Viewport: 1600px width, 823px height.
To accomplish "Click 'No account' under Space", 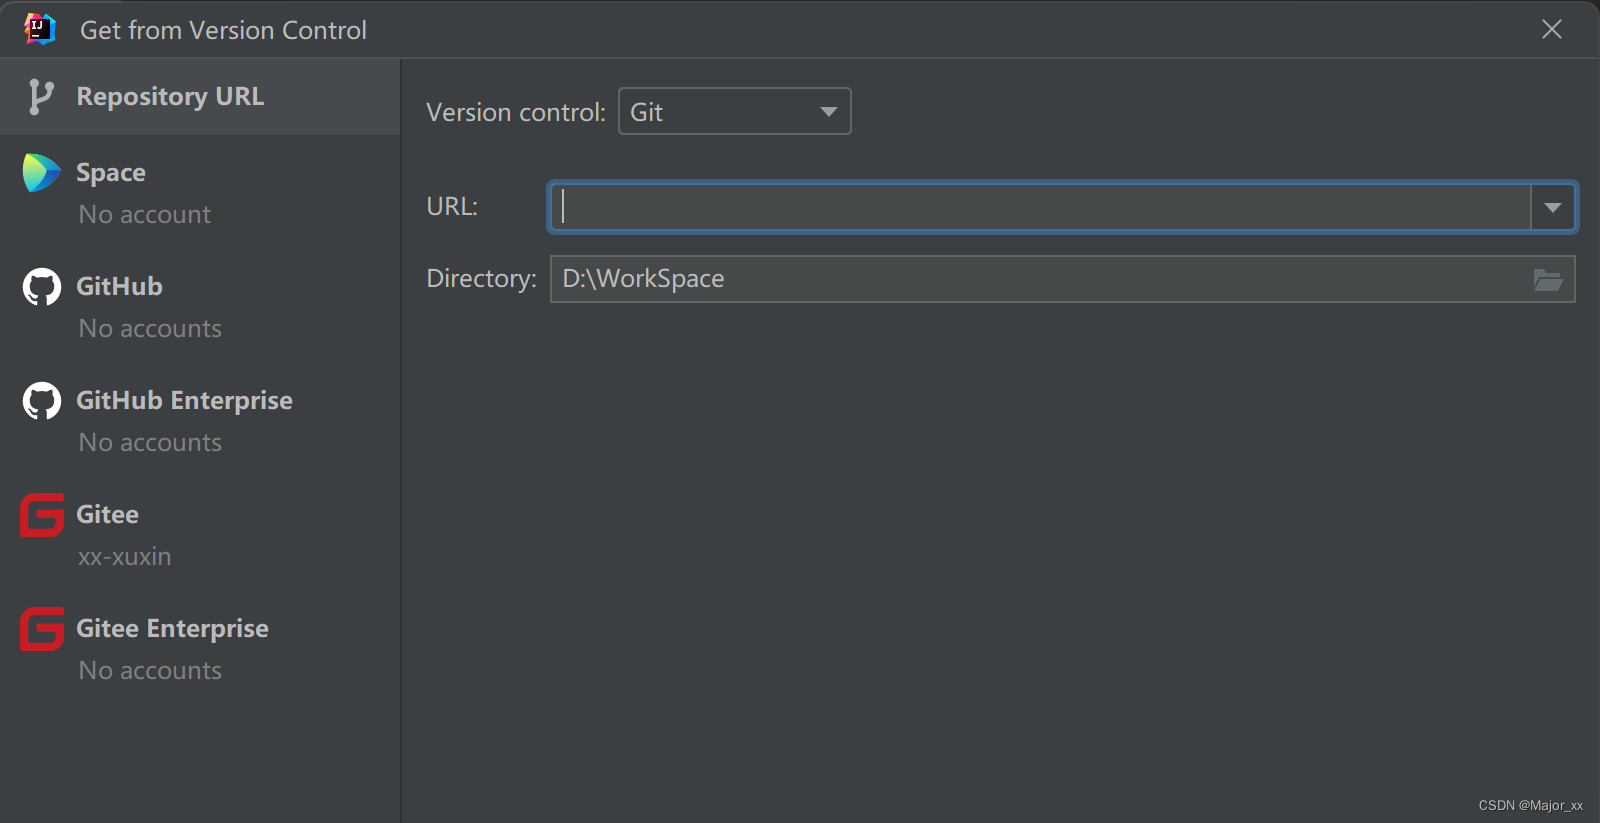I will click(x=145, y=215).
